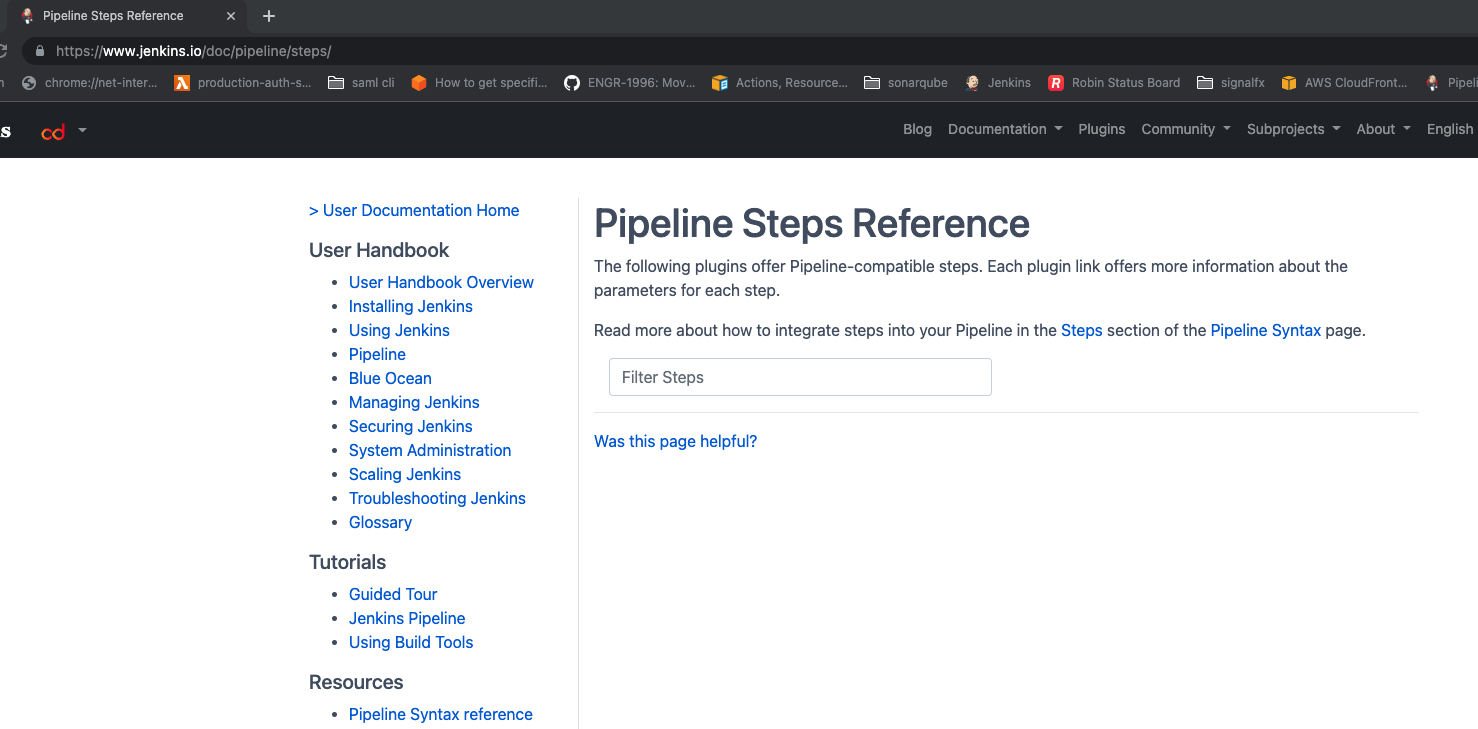
Task: Open the sonarqube bookmarks folder
Action: point(905,83)
